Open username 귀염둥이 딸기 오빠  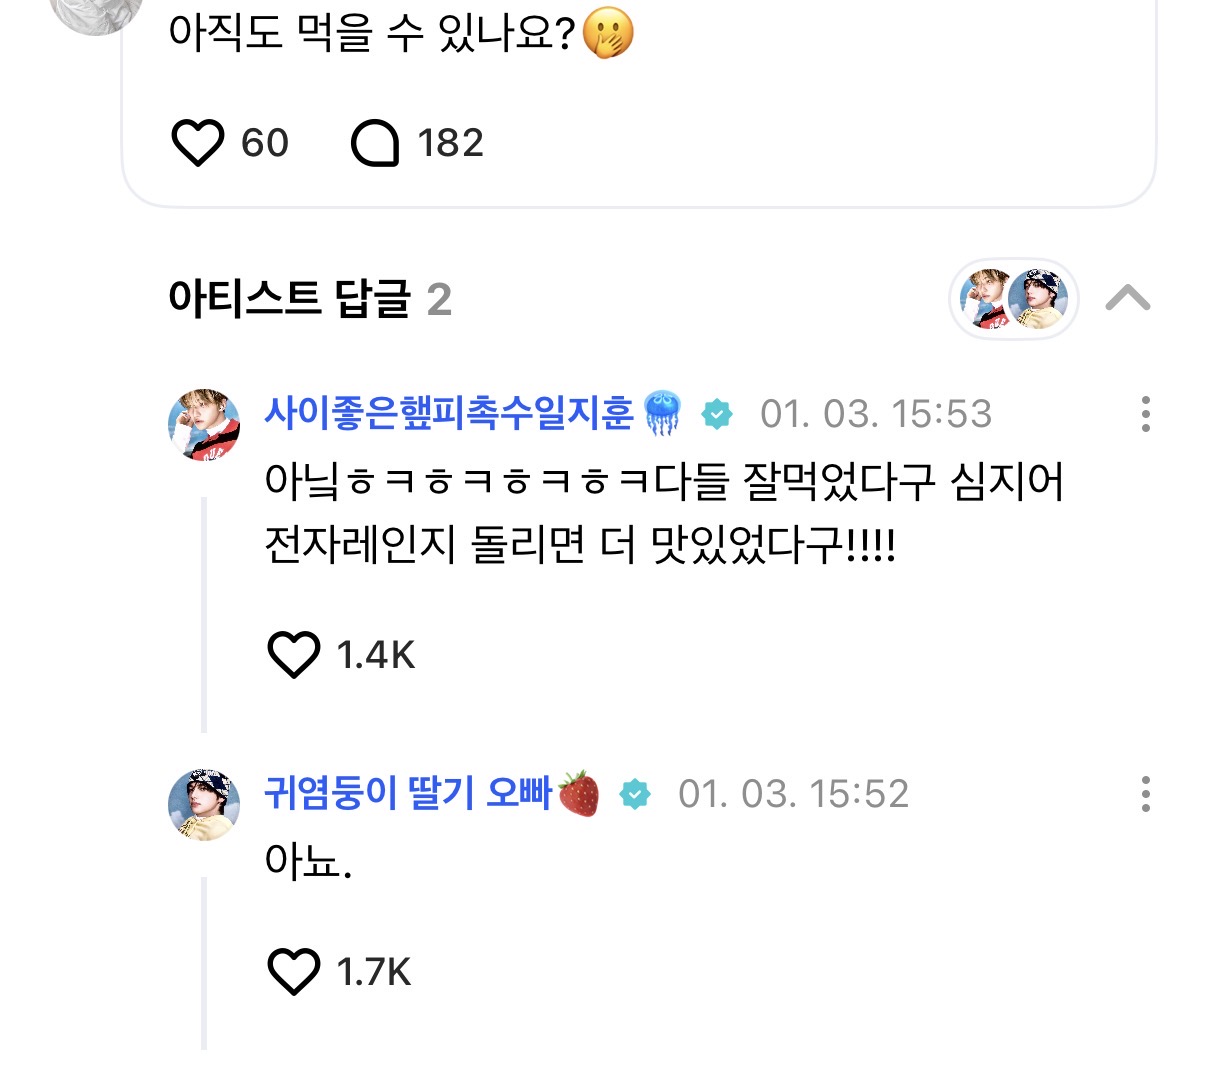click(x=408, y=794)
